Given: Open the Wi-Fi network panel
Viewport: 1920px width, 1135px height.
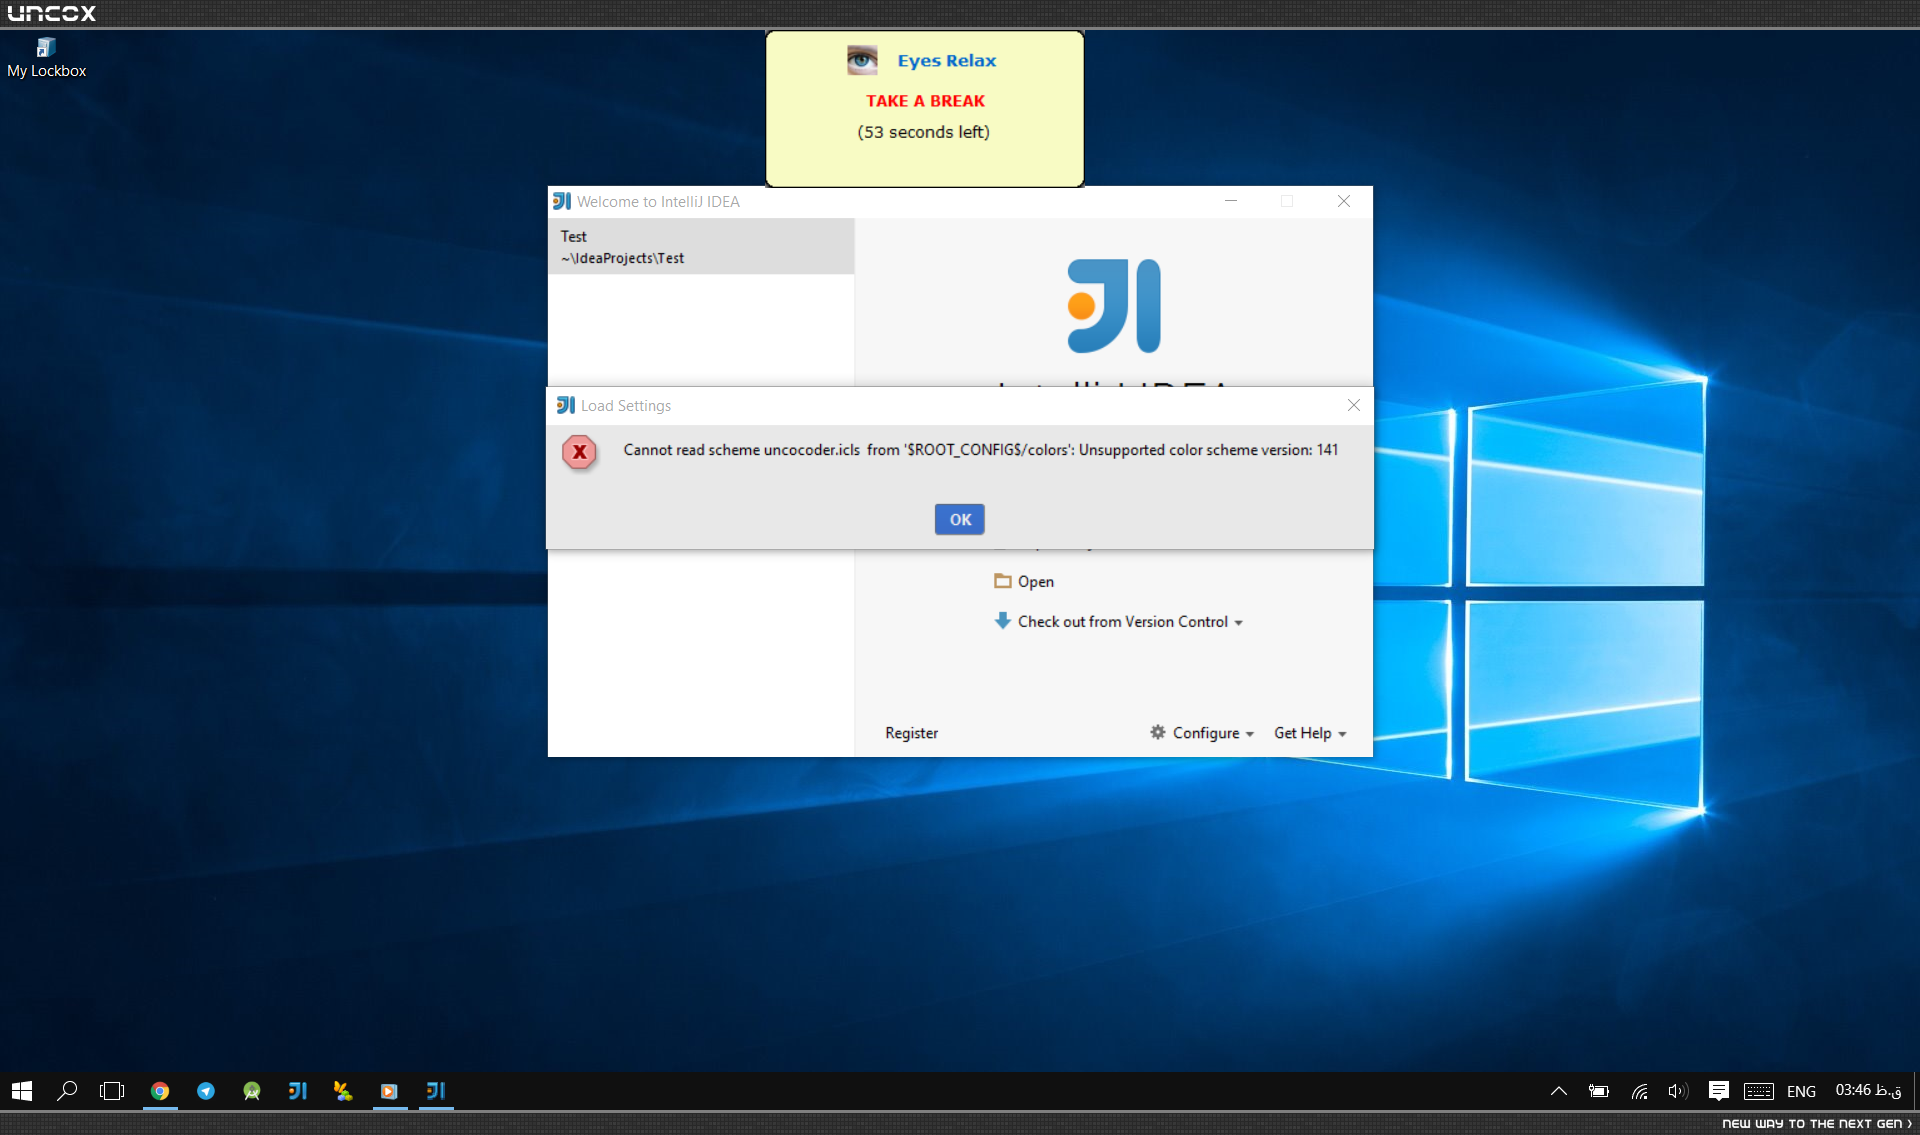Looking at the screenshot, I should [1640, 1091].
